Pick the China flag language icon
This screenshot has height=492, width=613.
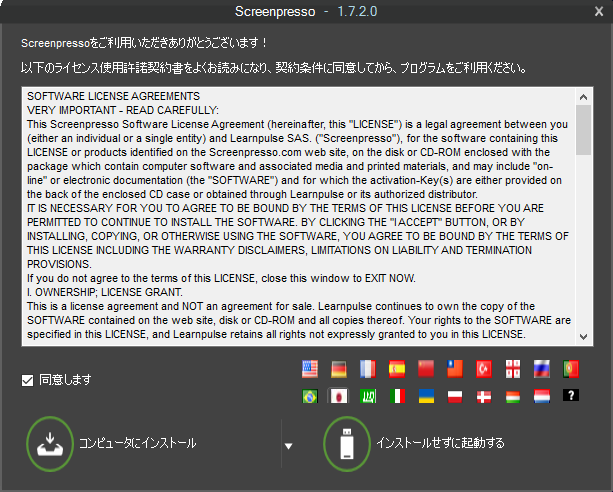point(426,369)
